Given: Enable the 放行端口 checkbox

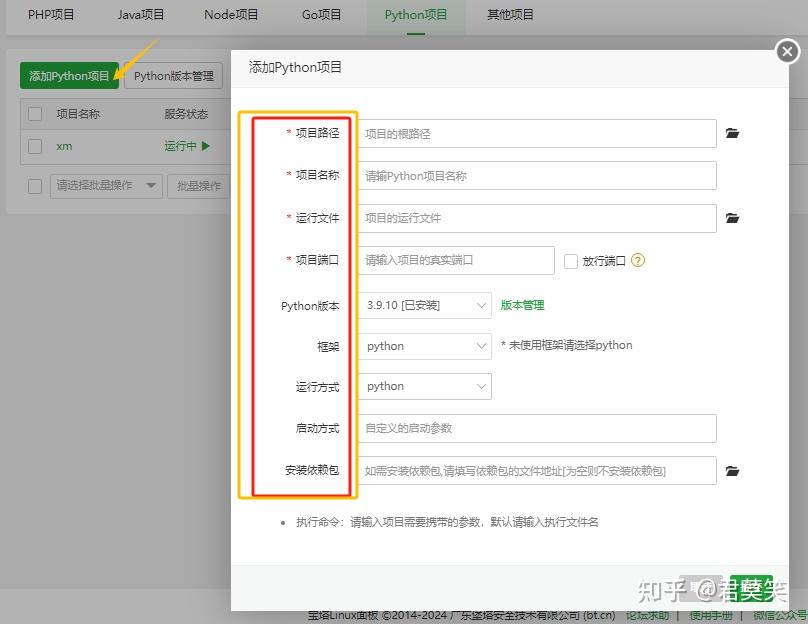Looking at the screenshot, I should (x=570, y=261).
